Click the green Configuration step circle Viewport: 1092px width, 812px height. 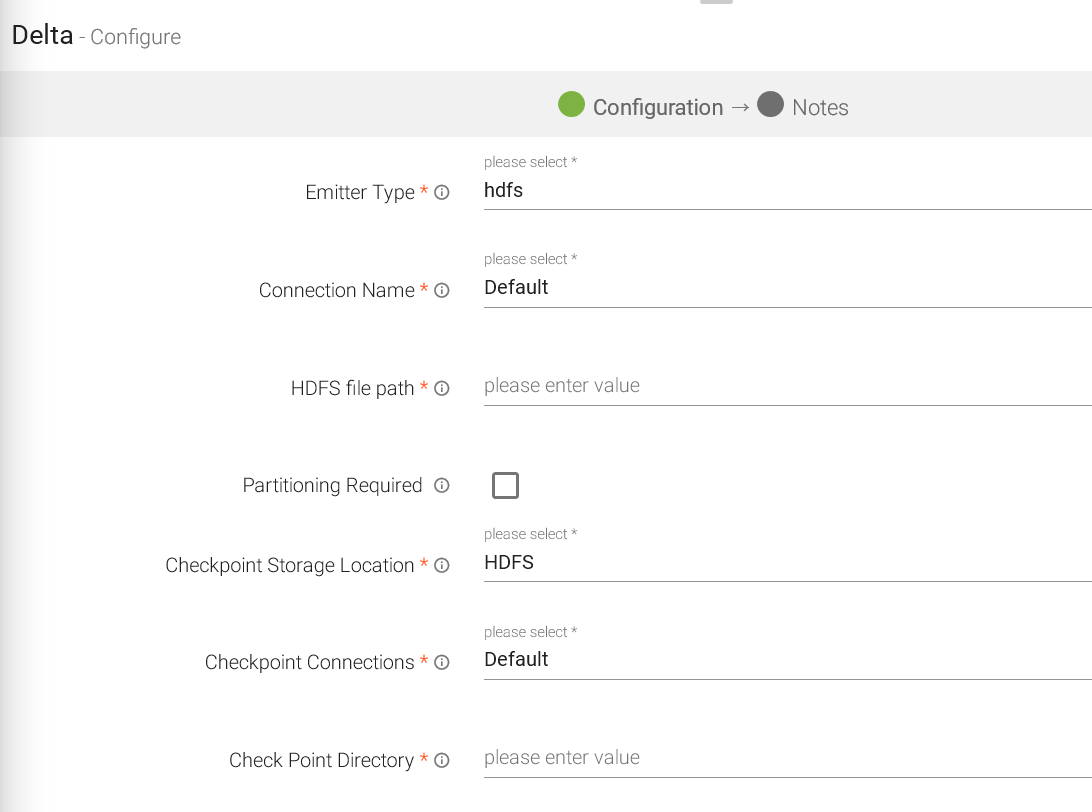(571, 105)
